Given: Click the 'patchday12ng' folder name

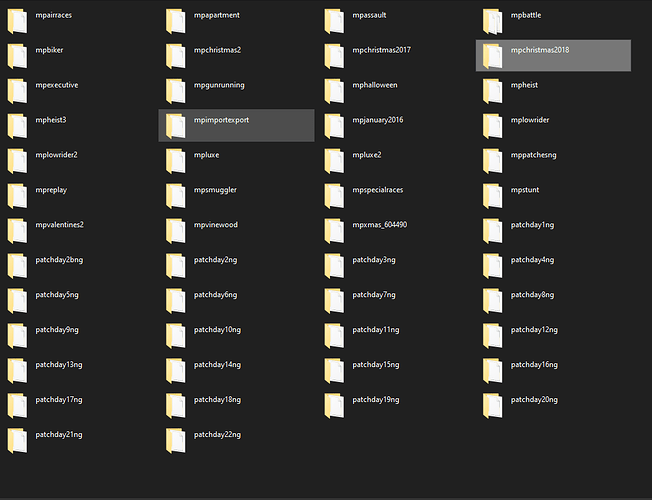Looking at the screenshot, I should 534,330.
